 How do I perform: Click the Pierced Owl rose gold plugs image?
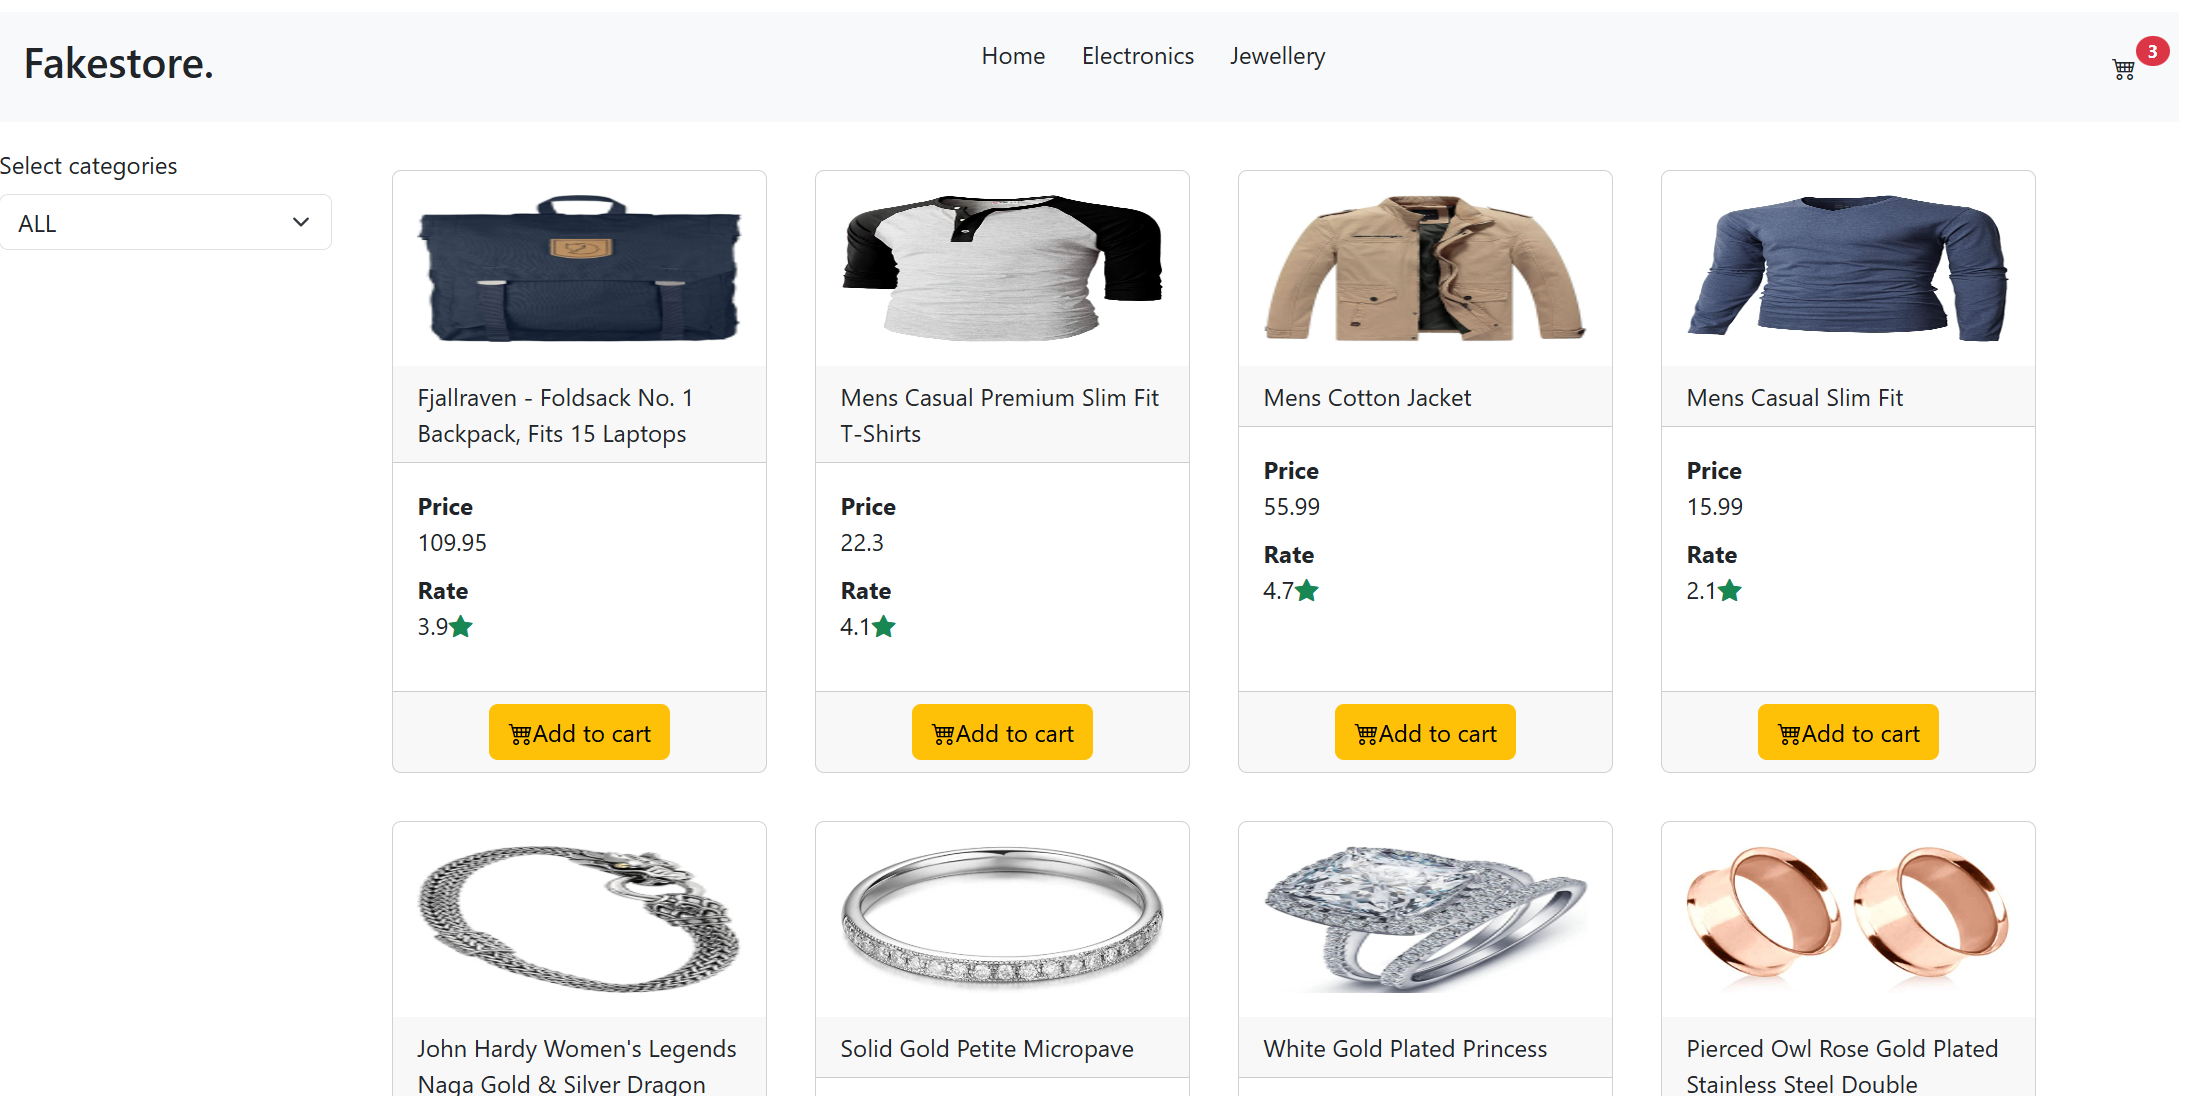pyautogui.click(x=1848, y=912)
